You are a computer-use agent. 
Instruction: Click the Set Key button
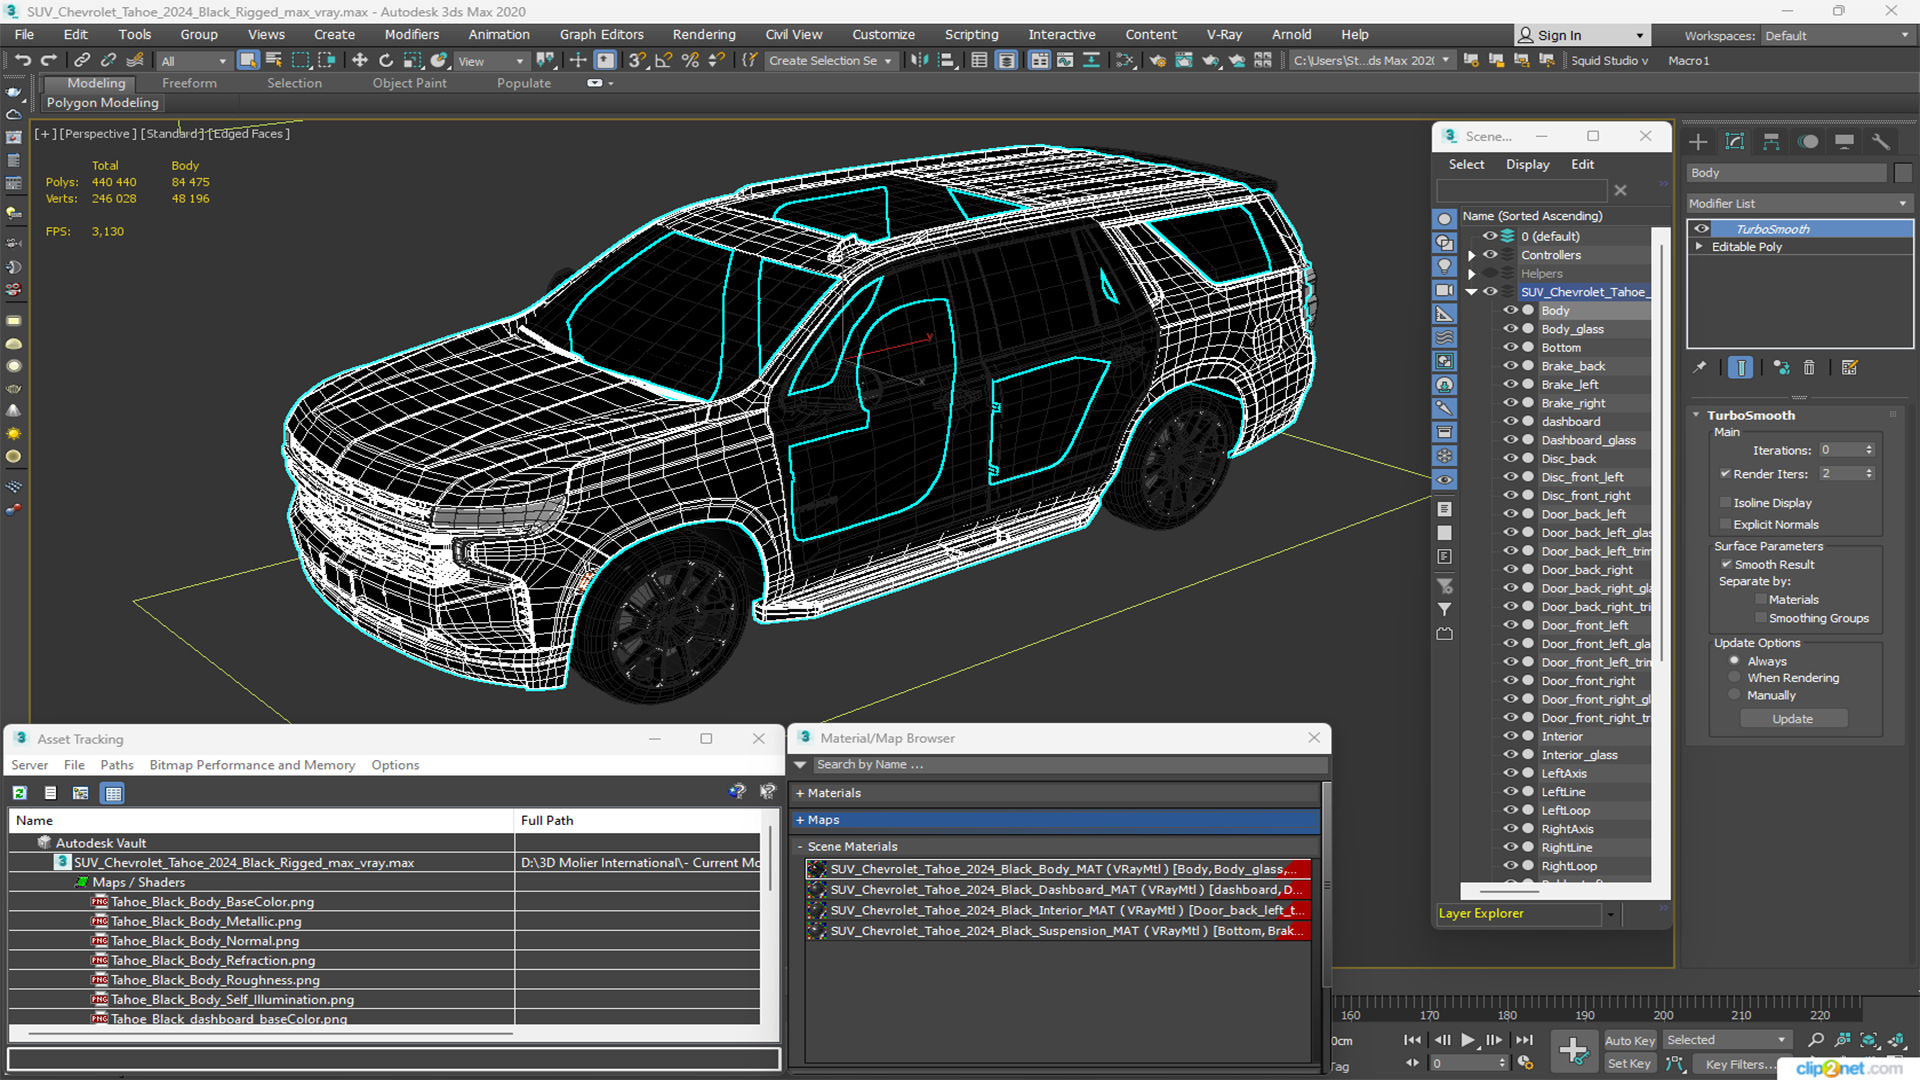[x=1629, y=1064]
